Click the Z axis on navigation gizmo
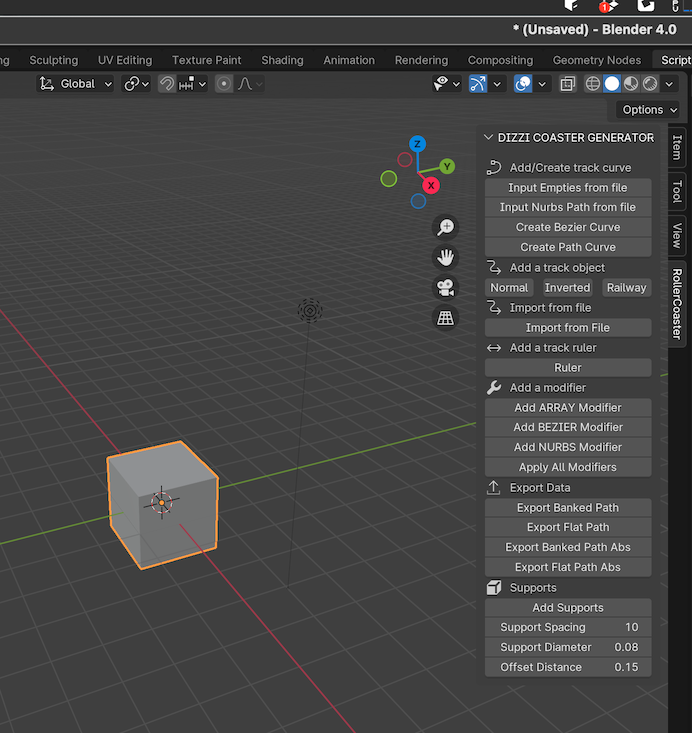Image resolution: width=692 pixels, height=733 pixels. pyautogui.click(x=417, y=144)
